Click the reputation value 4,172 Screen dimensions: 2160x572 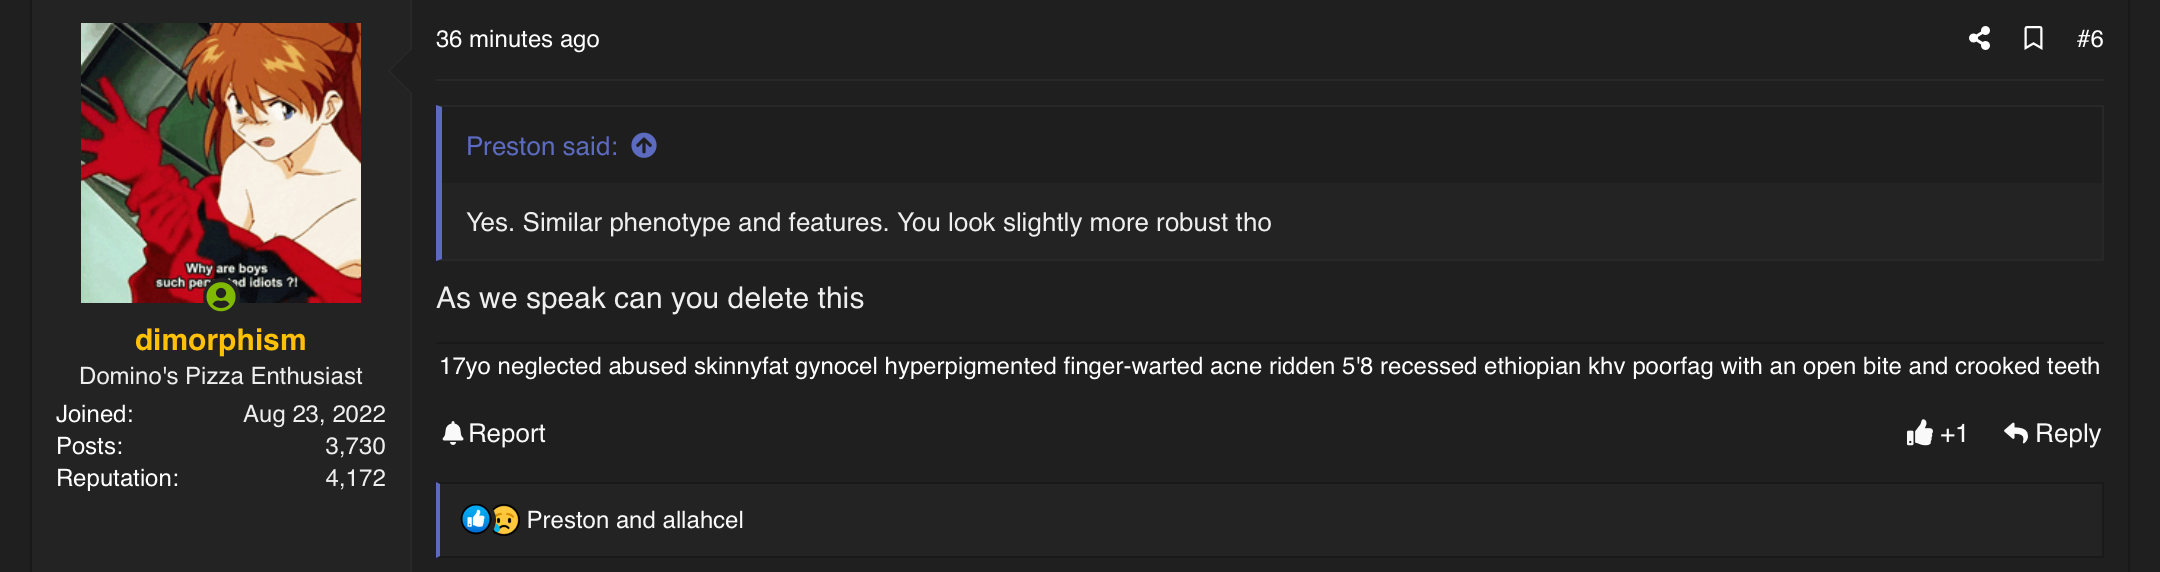tap(355, 478)
